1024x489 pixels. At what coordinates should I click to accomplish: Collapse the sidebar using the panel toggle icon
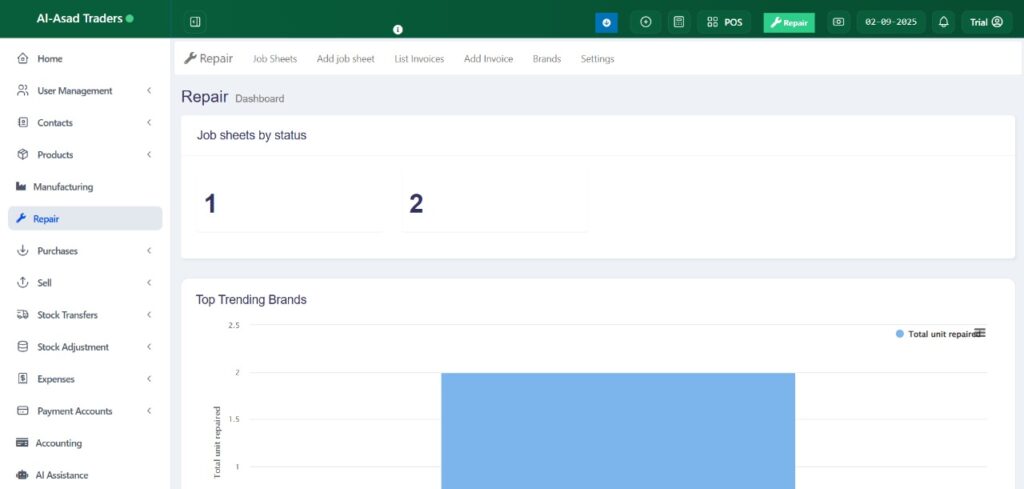tap(195, 22)
